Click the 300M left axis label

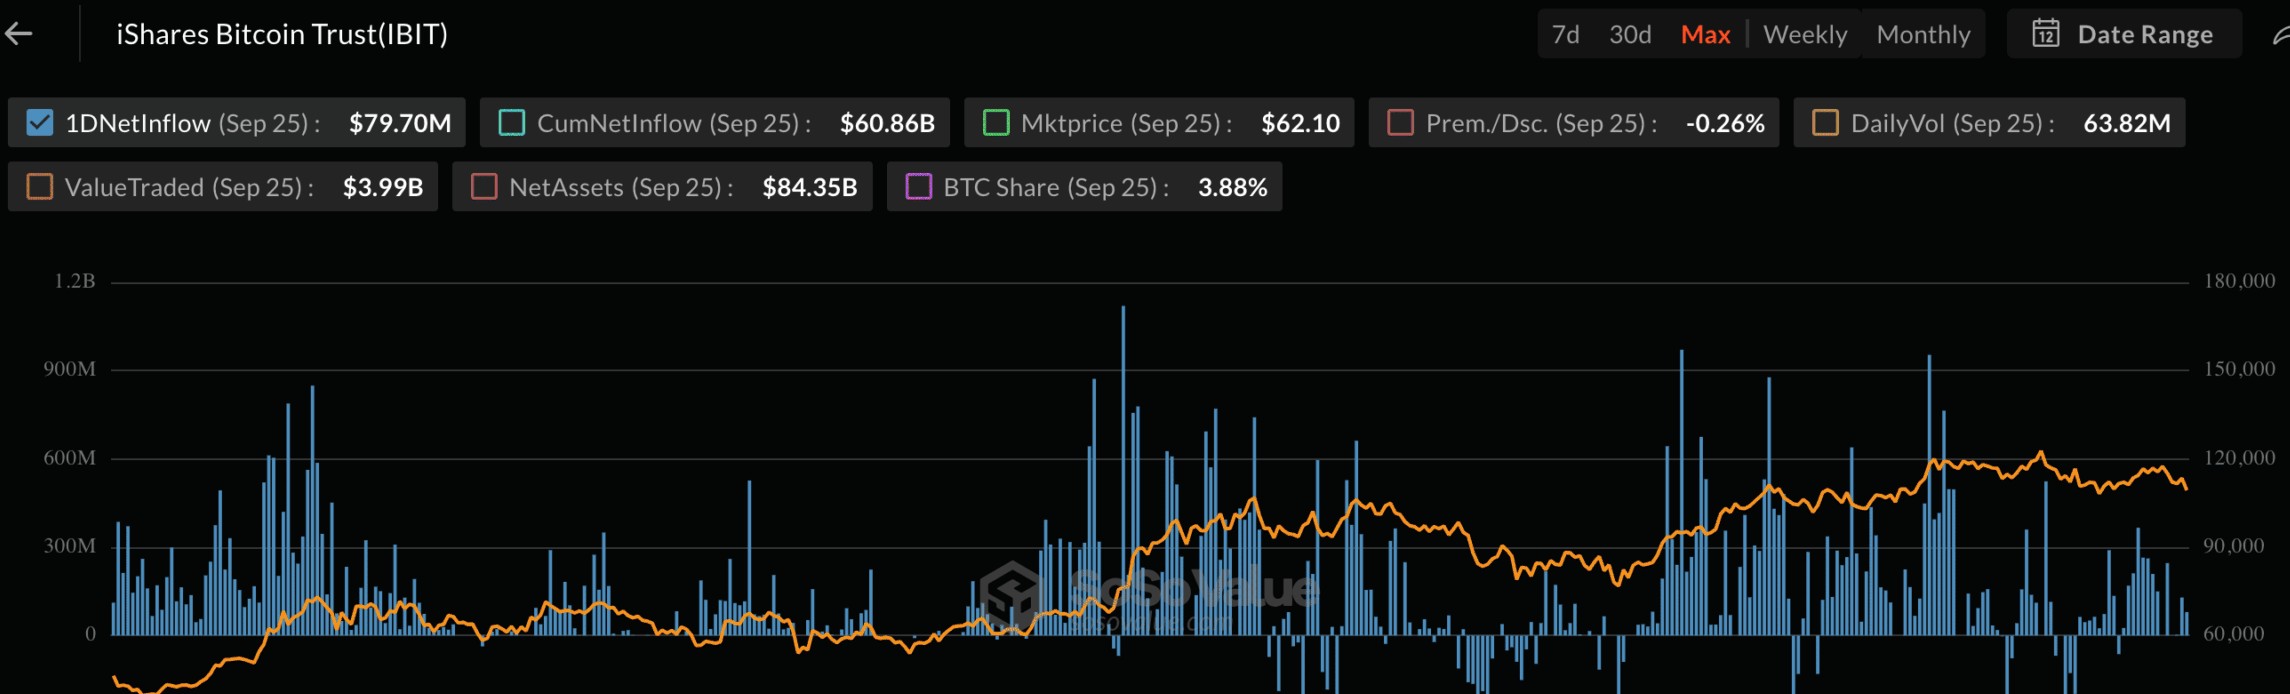coord(70,546)
